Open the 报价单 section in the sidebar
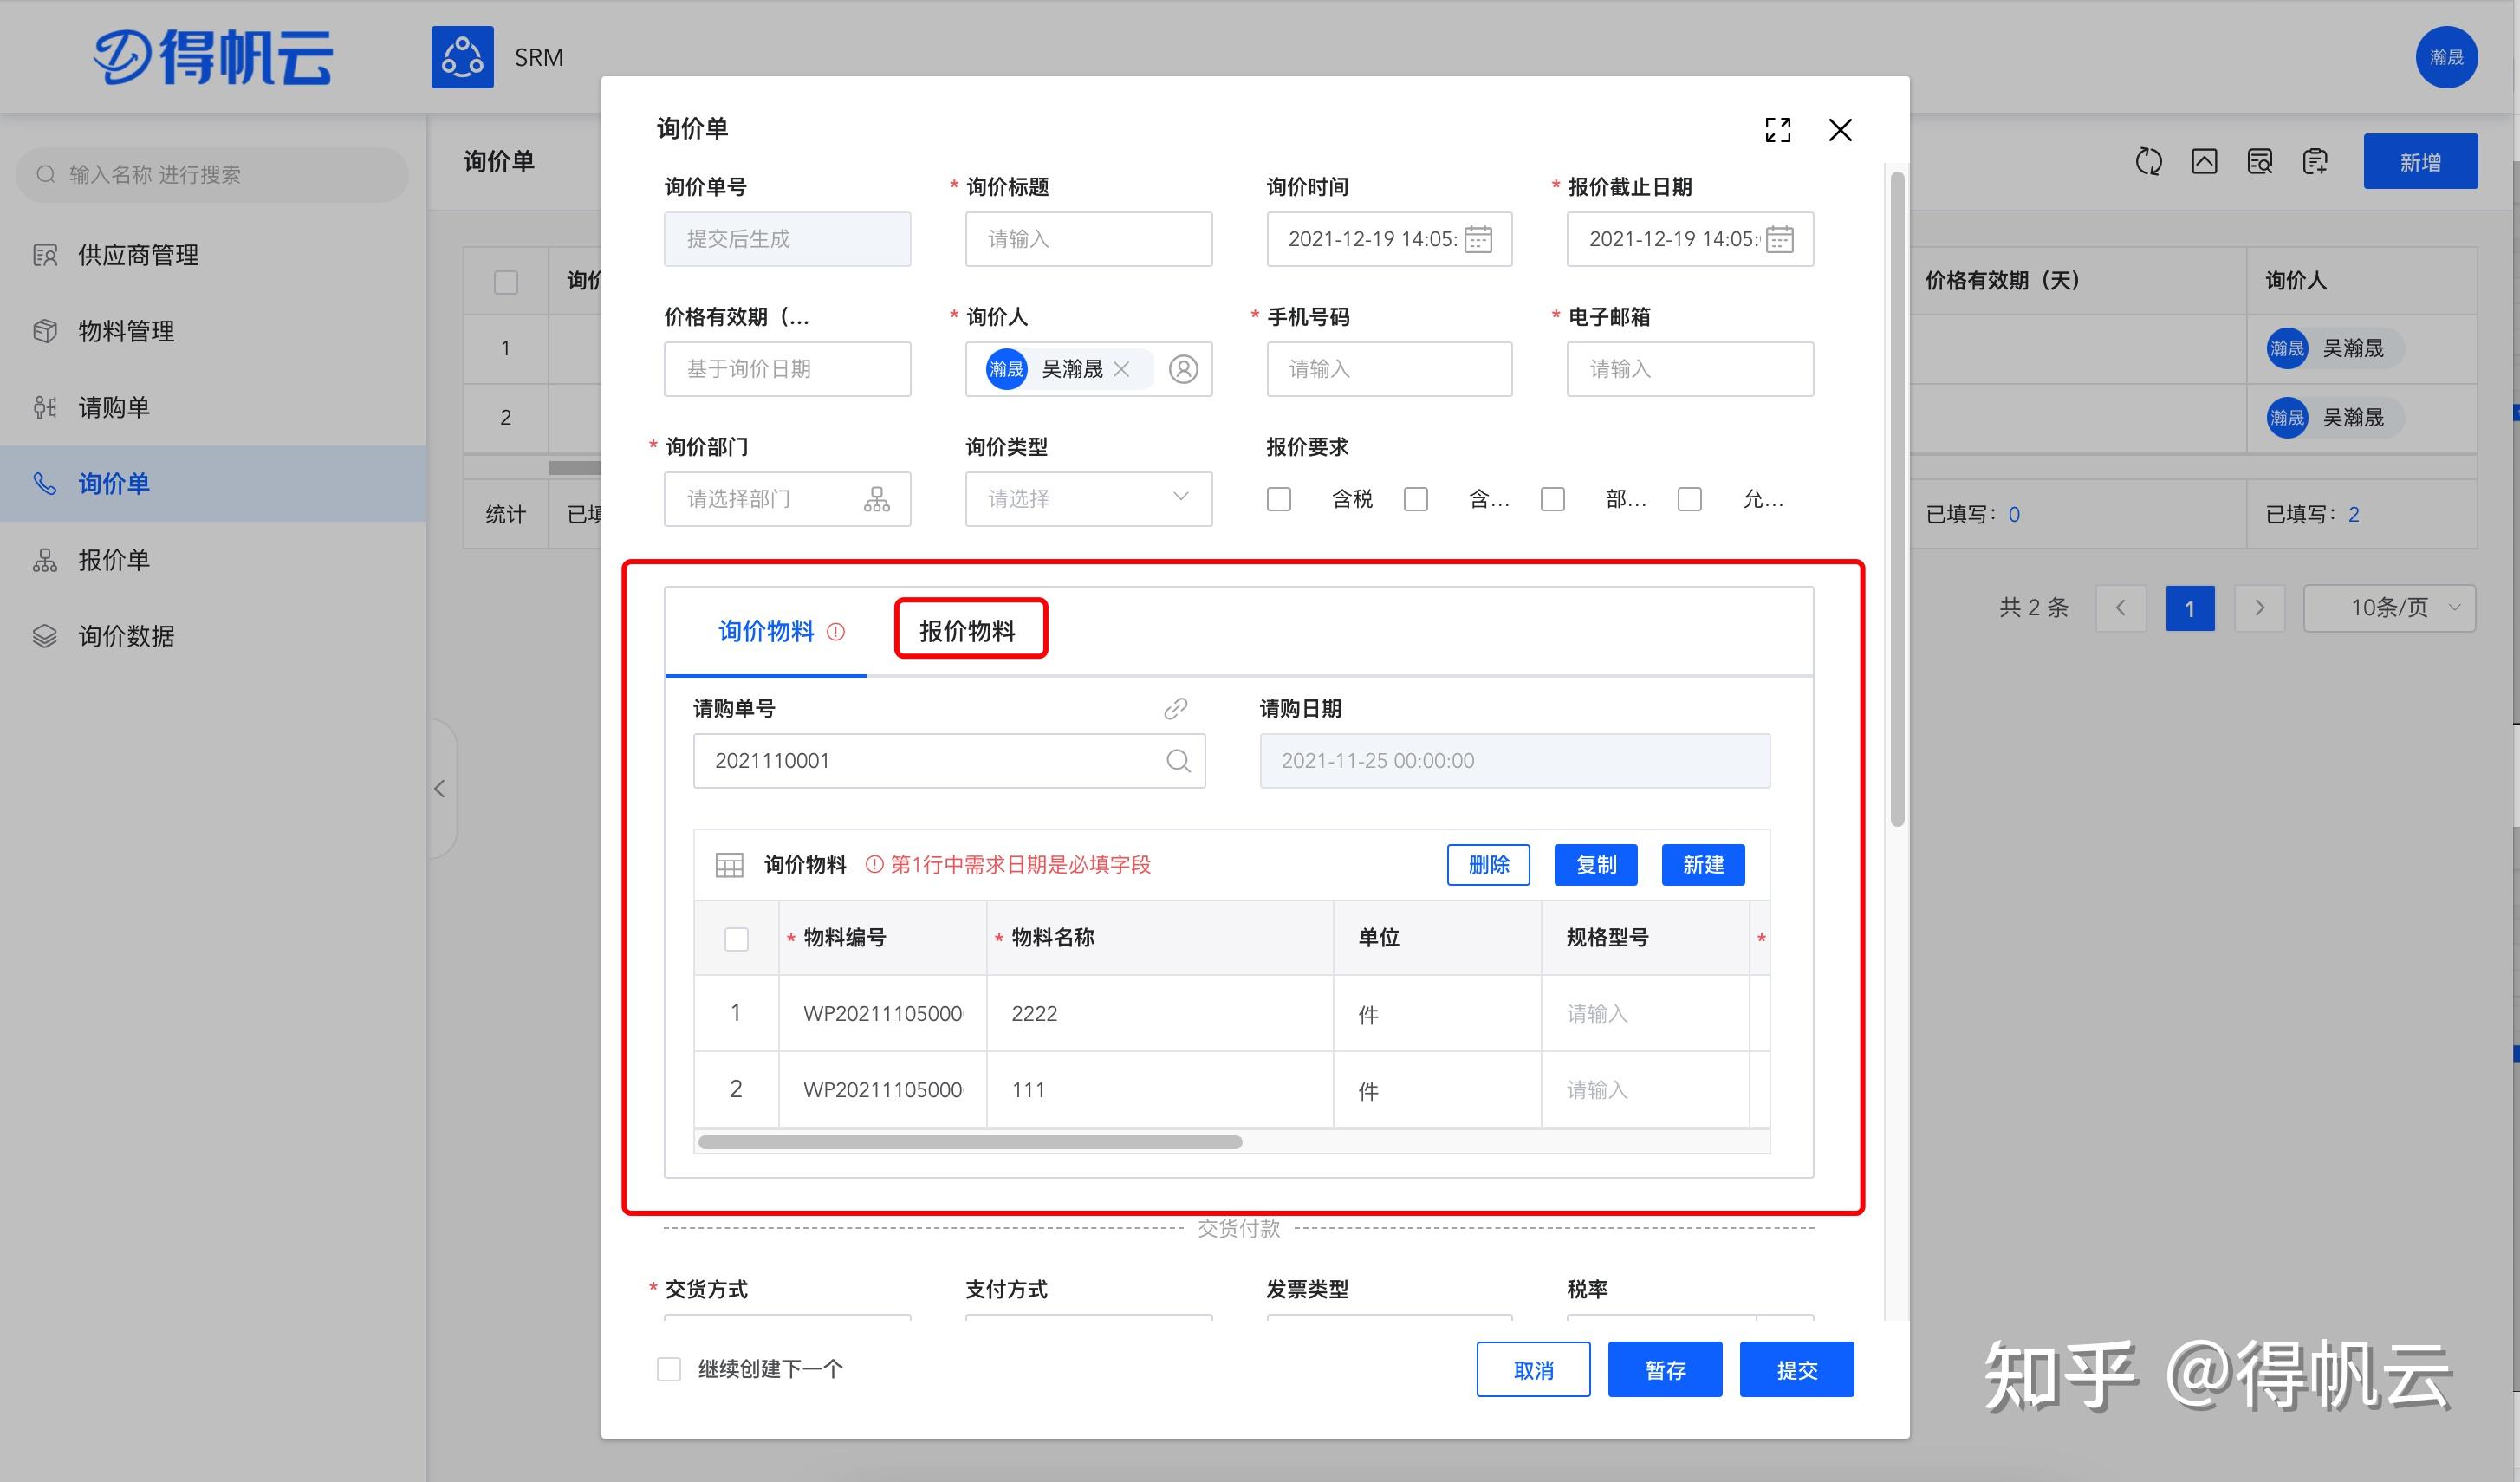Viewport: 2520px width, 1482px height. tap(114, 560)
